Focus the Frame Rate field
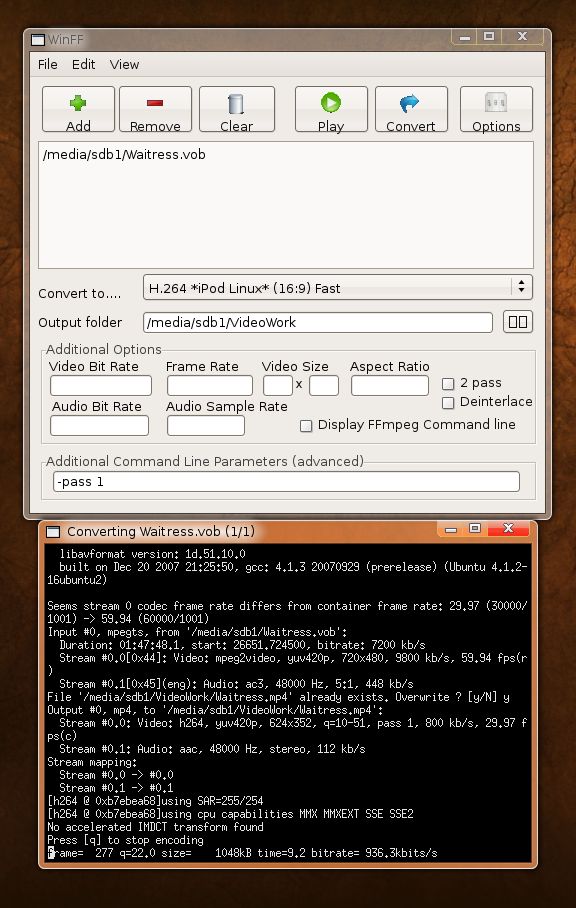Screen dimensions: 576x908 [x=210, y=386]
